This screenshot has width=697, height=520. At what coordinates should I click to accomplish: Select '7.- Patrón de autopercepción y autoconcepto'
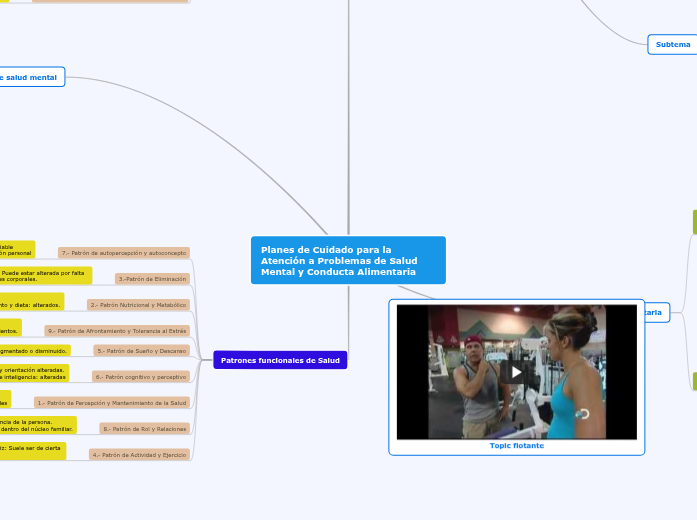124,253
